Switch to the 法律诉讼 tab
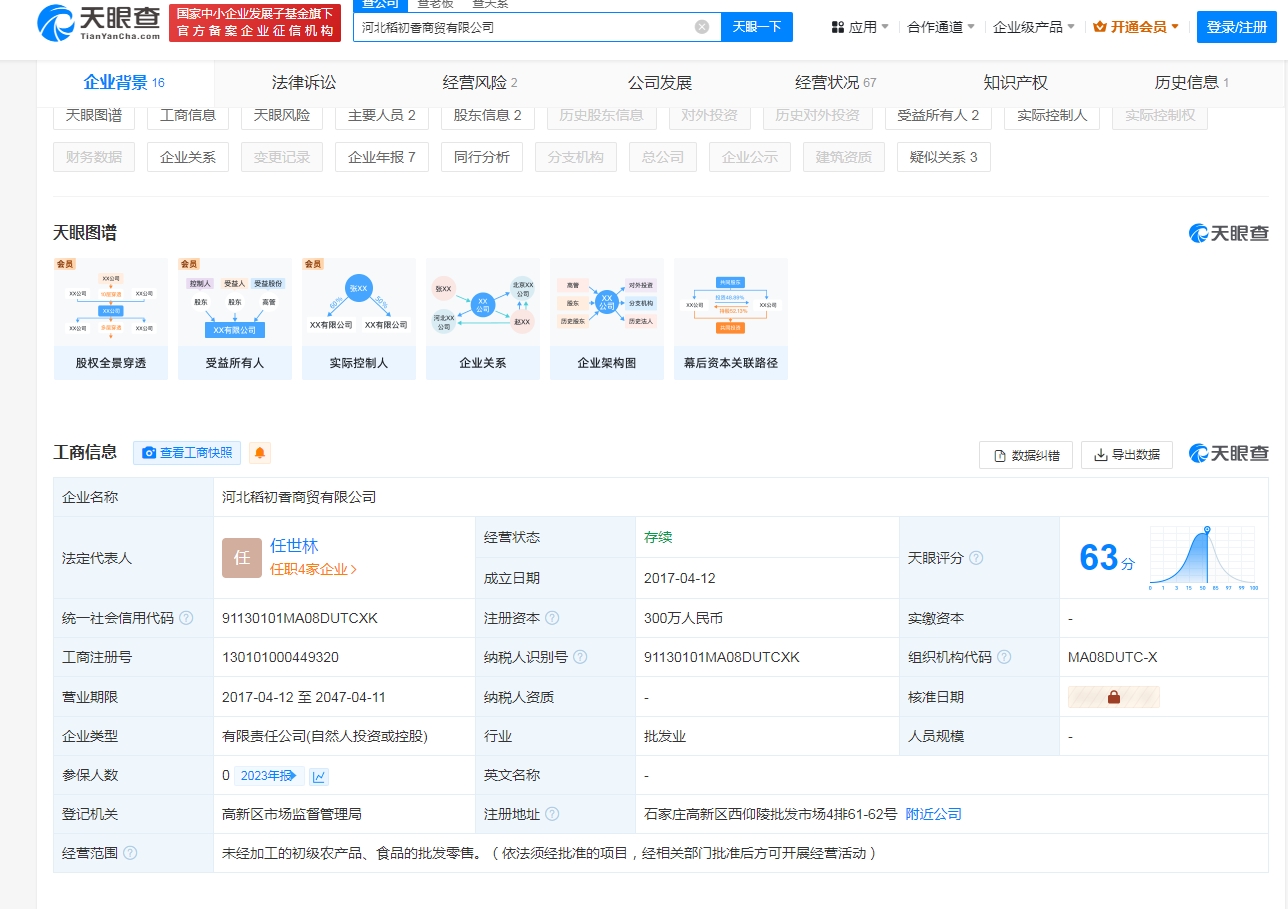 pos(304,83)
